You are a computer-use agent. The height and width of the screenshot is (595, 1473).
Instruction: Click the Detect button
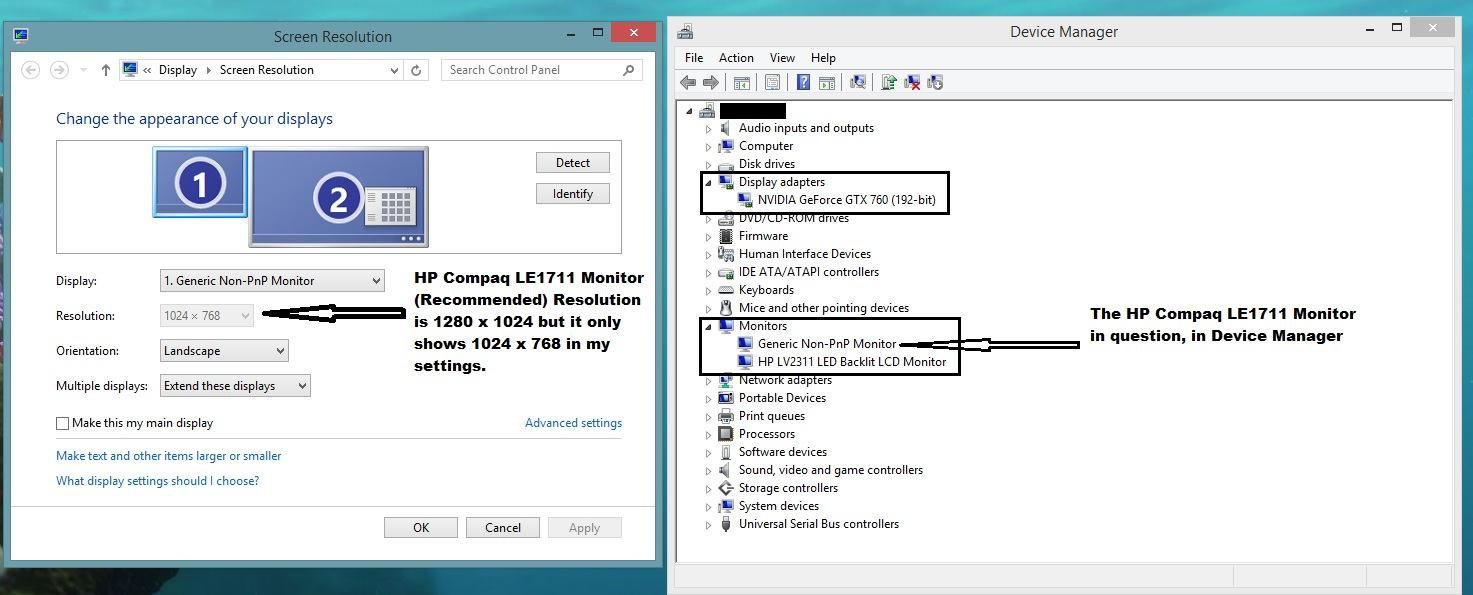573,163
